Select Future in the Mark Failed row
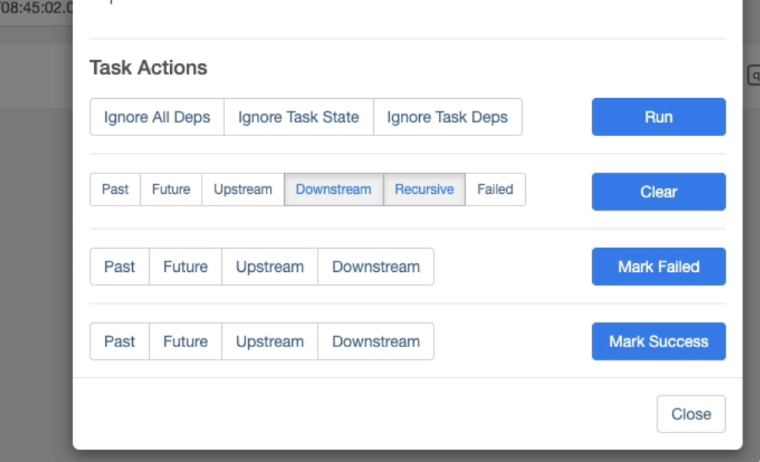The width and height of the screenshot is (760, 462). [185, 267]
